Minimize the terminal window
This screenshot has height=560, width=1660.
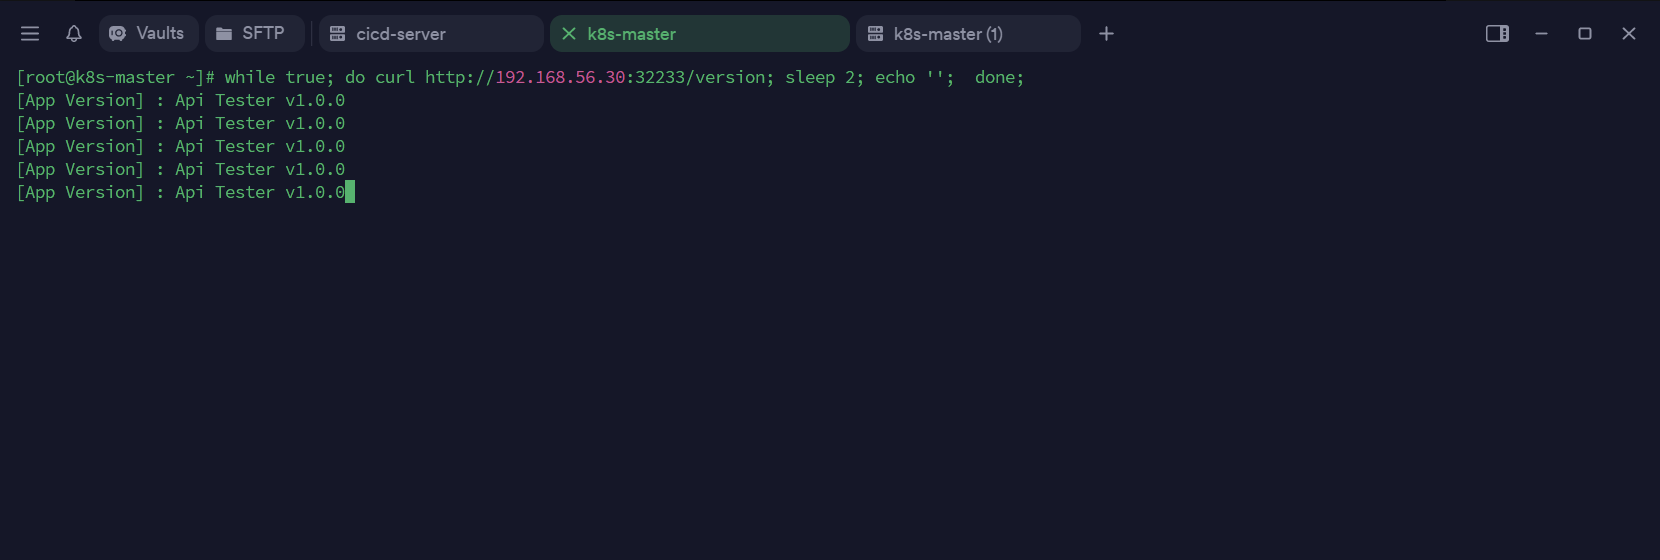tap(1541, 34)
